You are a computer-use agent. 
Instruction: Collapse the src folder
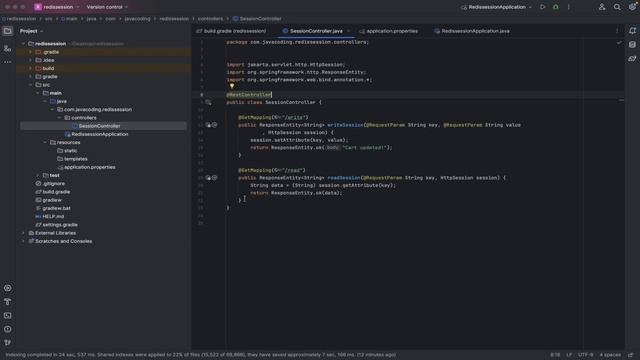(x=31, y=85)
